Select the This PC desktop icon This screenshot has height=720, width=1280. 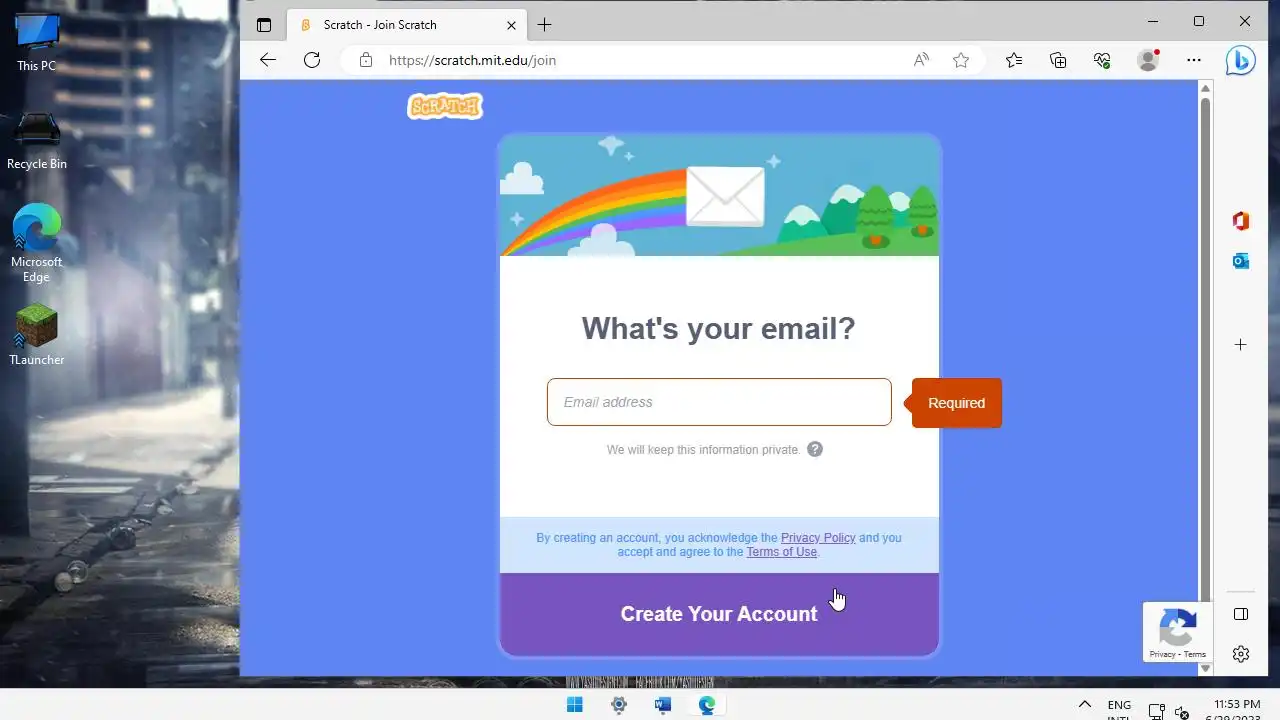click(x=37, y=43)
